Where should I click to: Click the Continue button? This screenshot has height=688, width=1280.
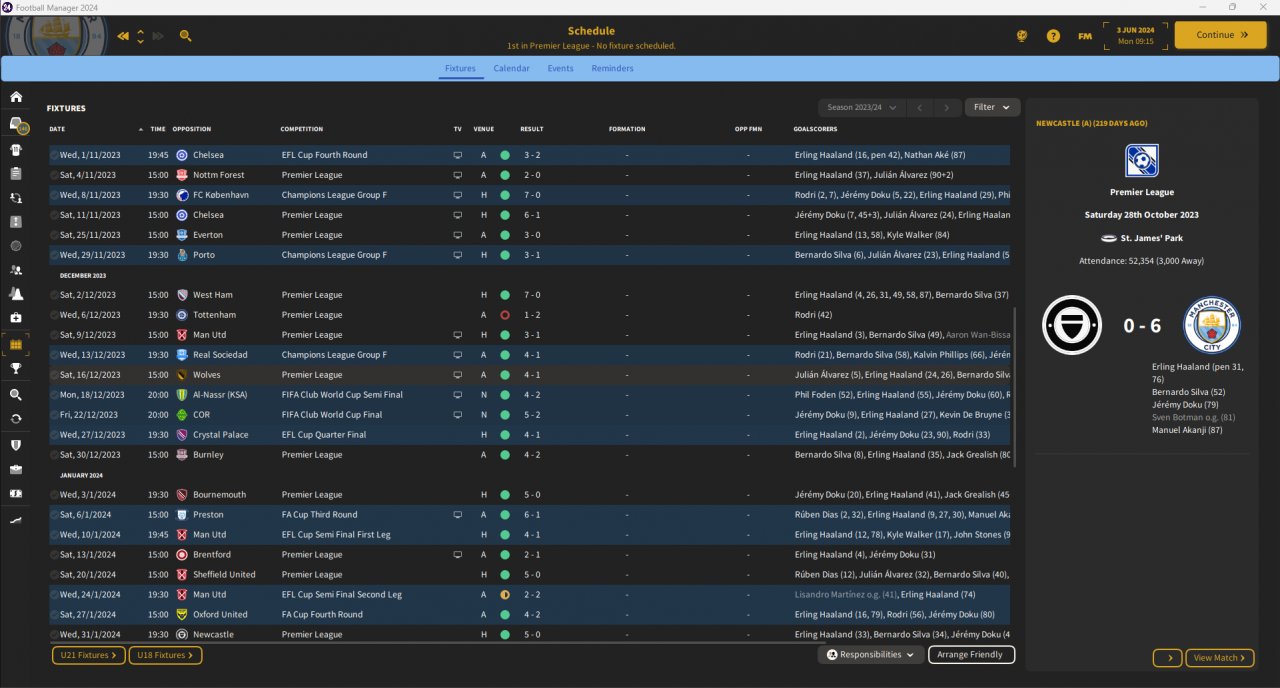(x=1221, y=35)
